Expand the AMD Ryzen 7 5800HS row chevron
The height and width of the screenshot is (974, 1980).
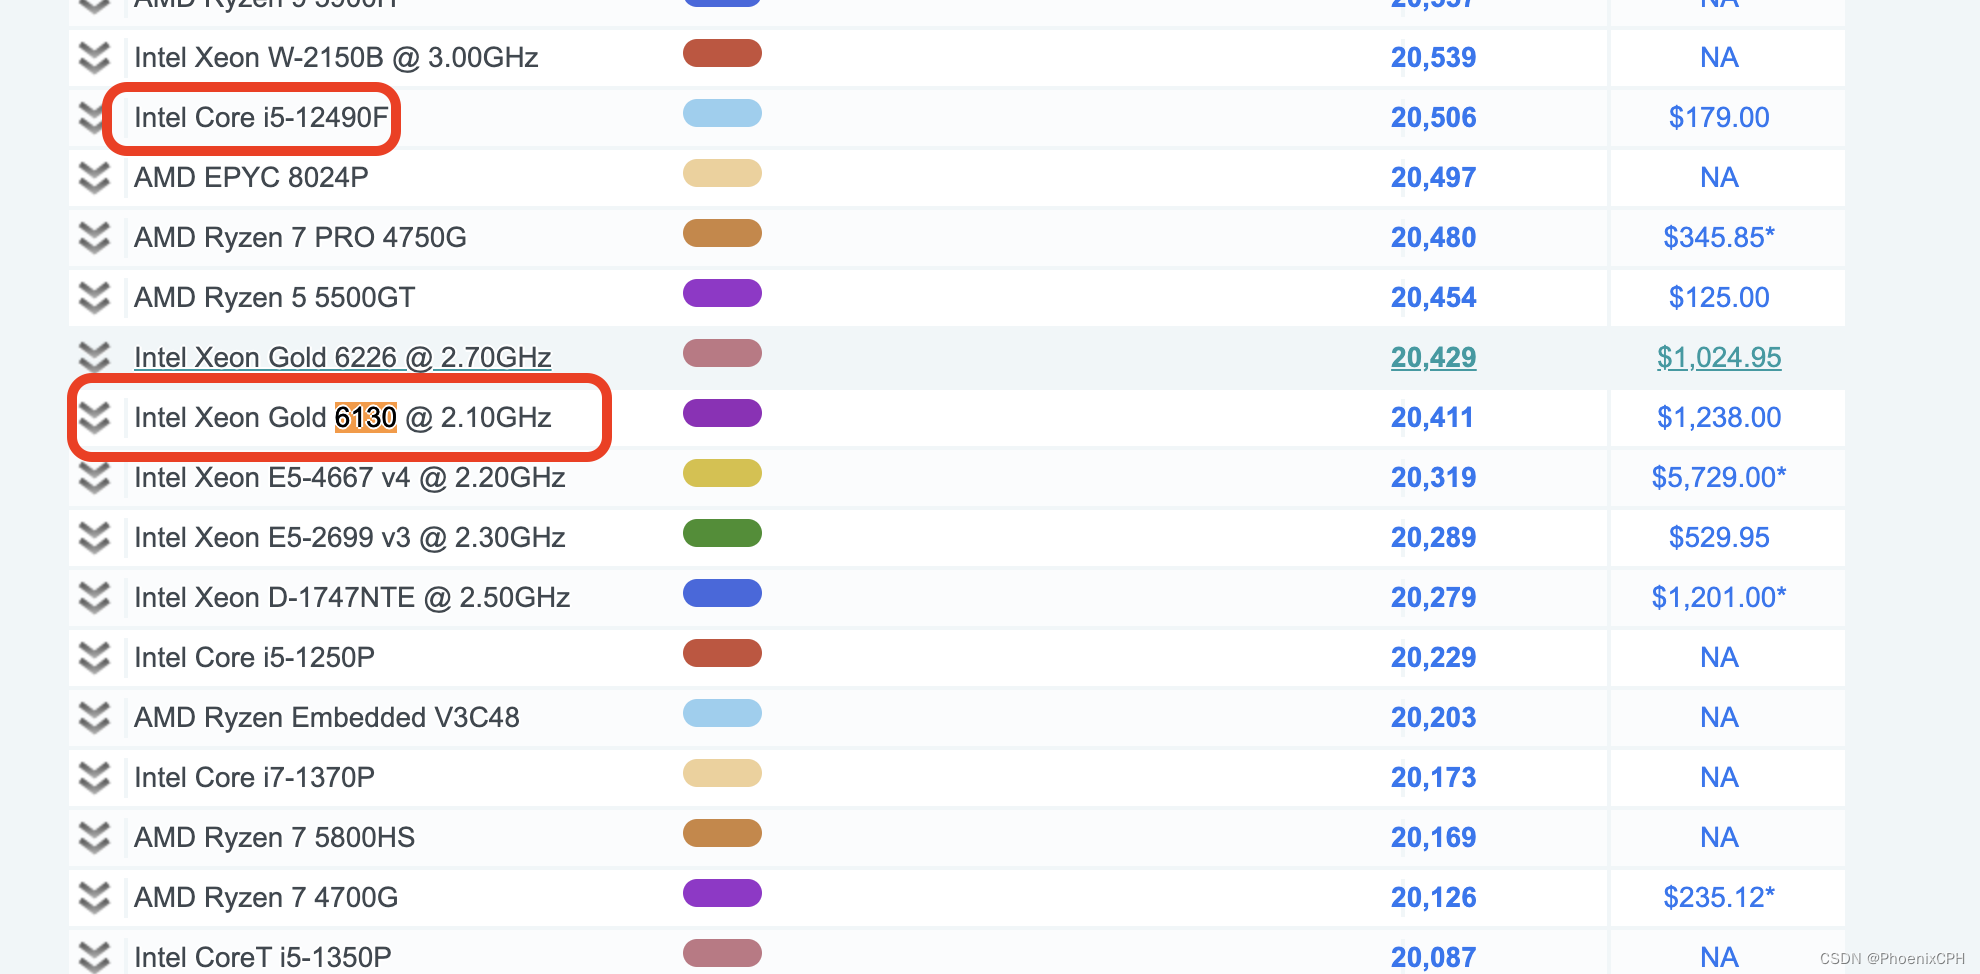click(94, 838)
